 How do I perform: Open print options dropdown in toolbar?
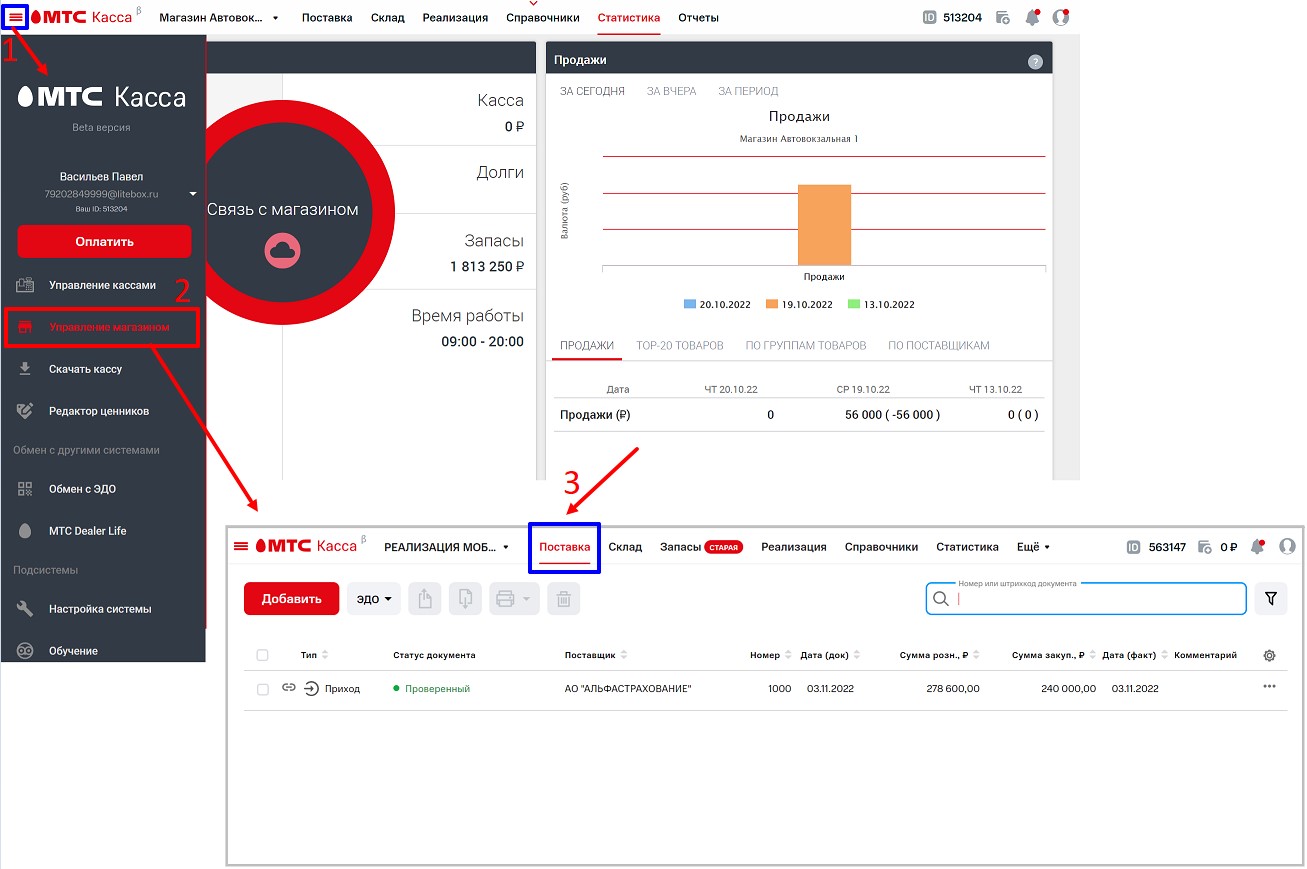[x=514, y=599]
